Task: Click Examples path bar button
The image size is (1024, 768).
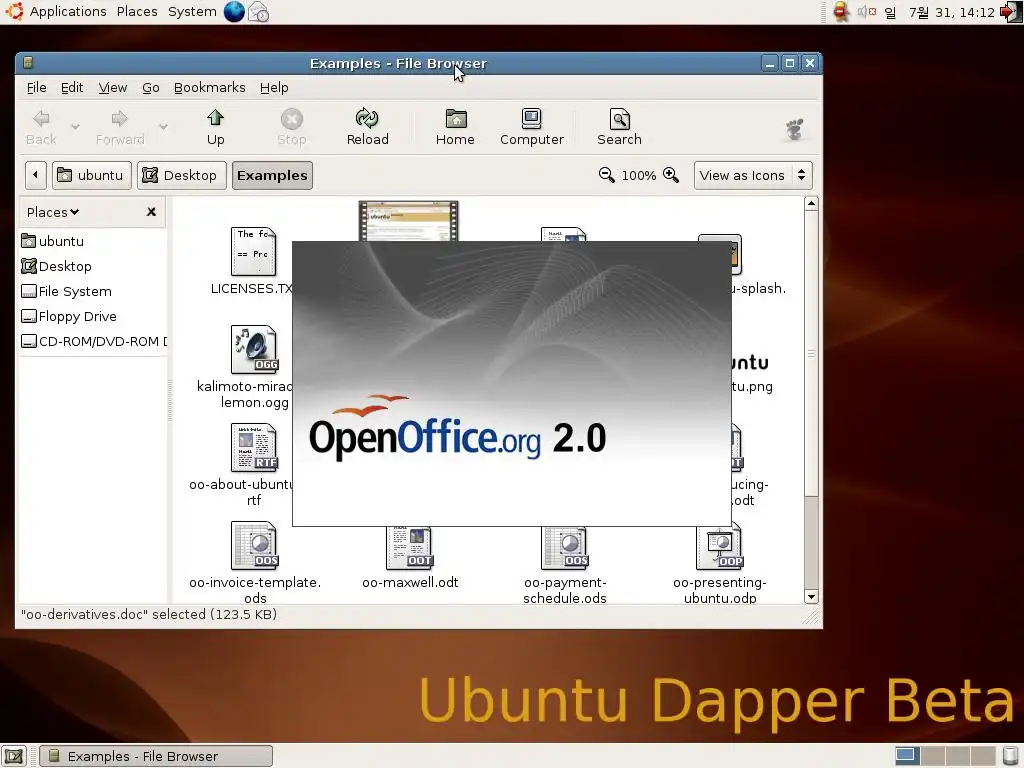Action: coord(272,175)
